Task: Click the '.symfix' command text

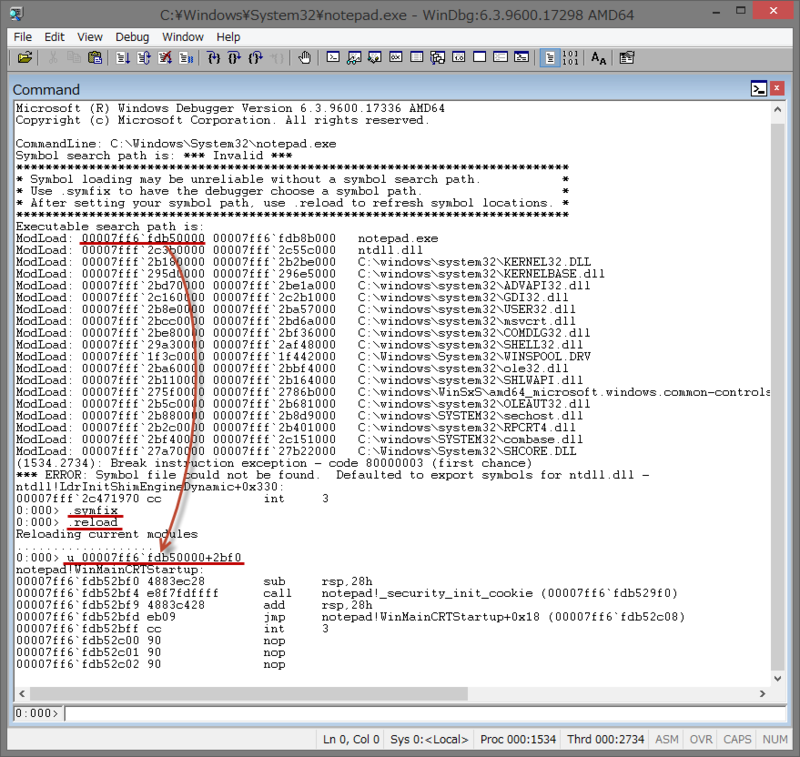Action: click(92, 510)
